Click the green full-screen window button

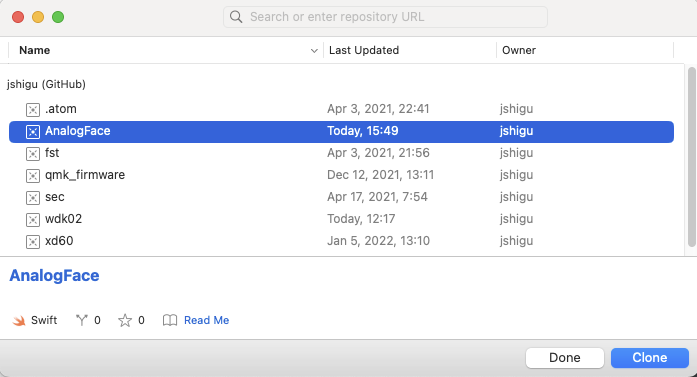[x=58, y=17]
